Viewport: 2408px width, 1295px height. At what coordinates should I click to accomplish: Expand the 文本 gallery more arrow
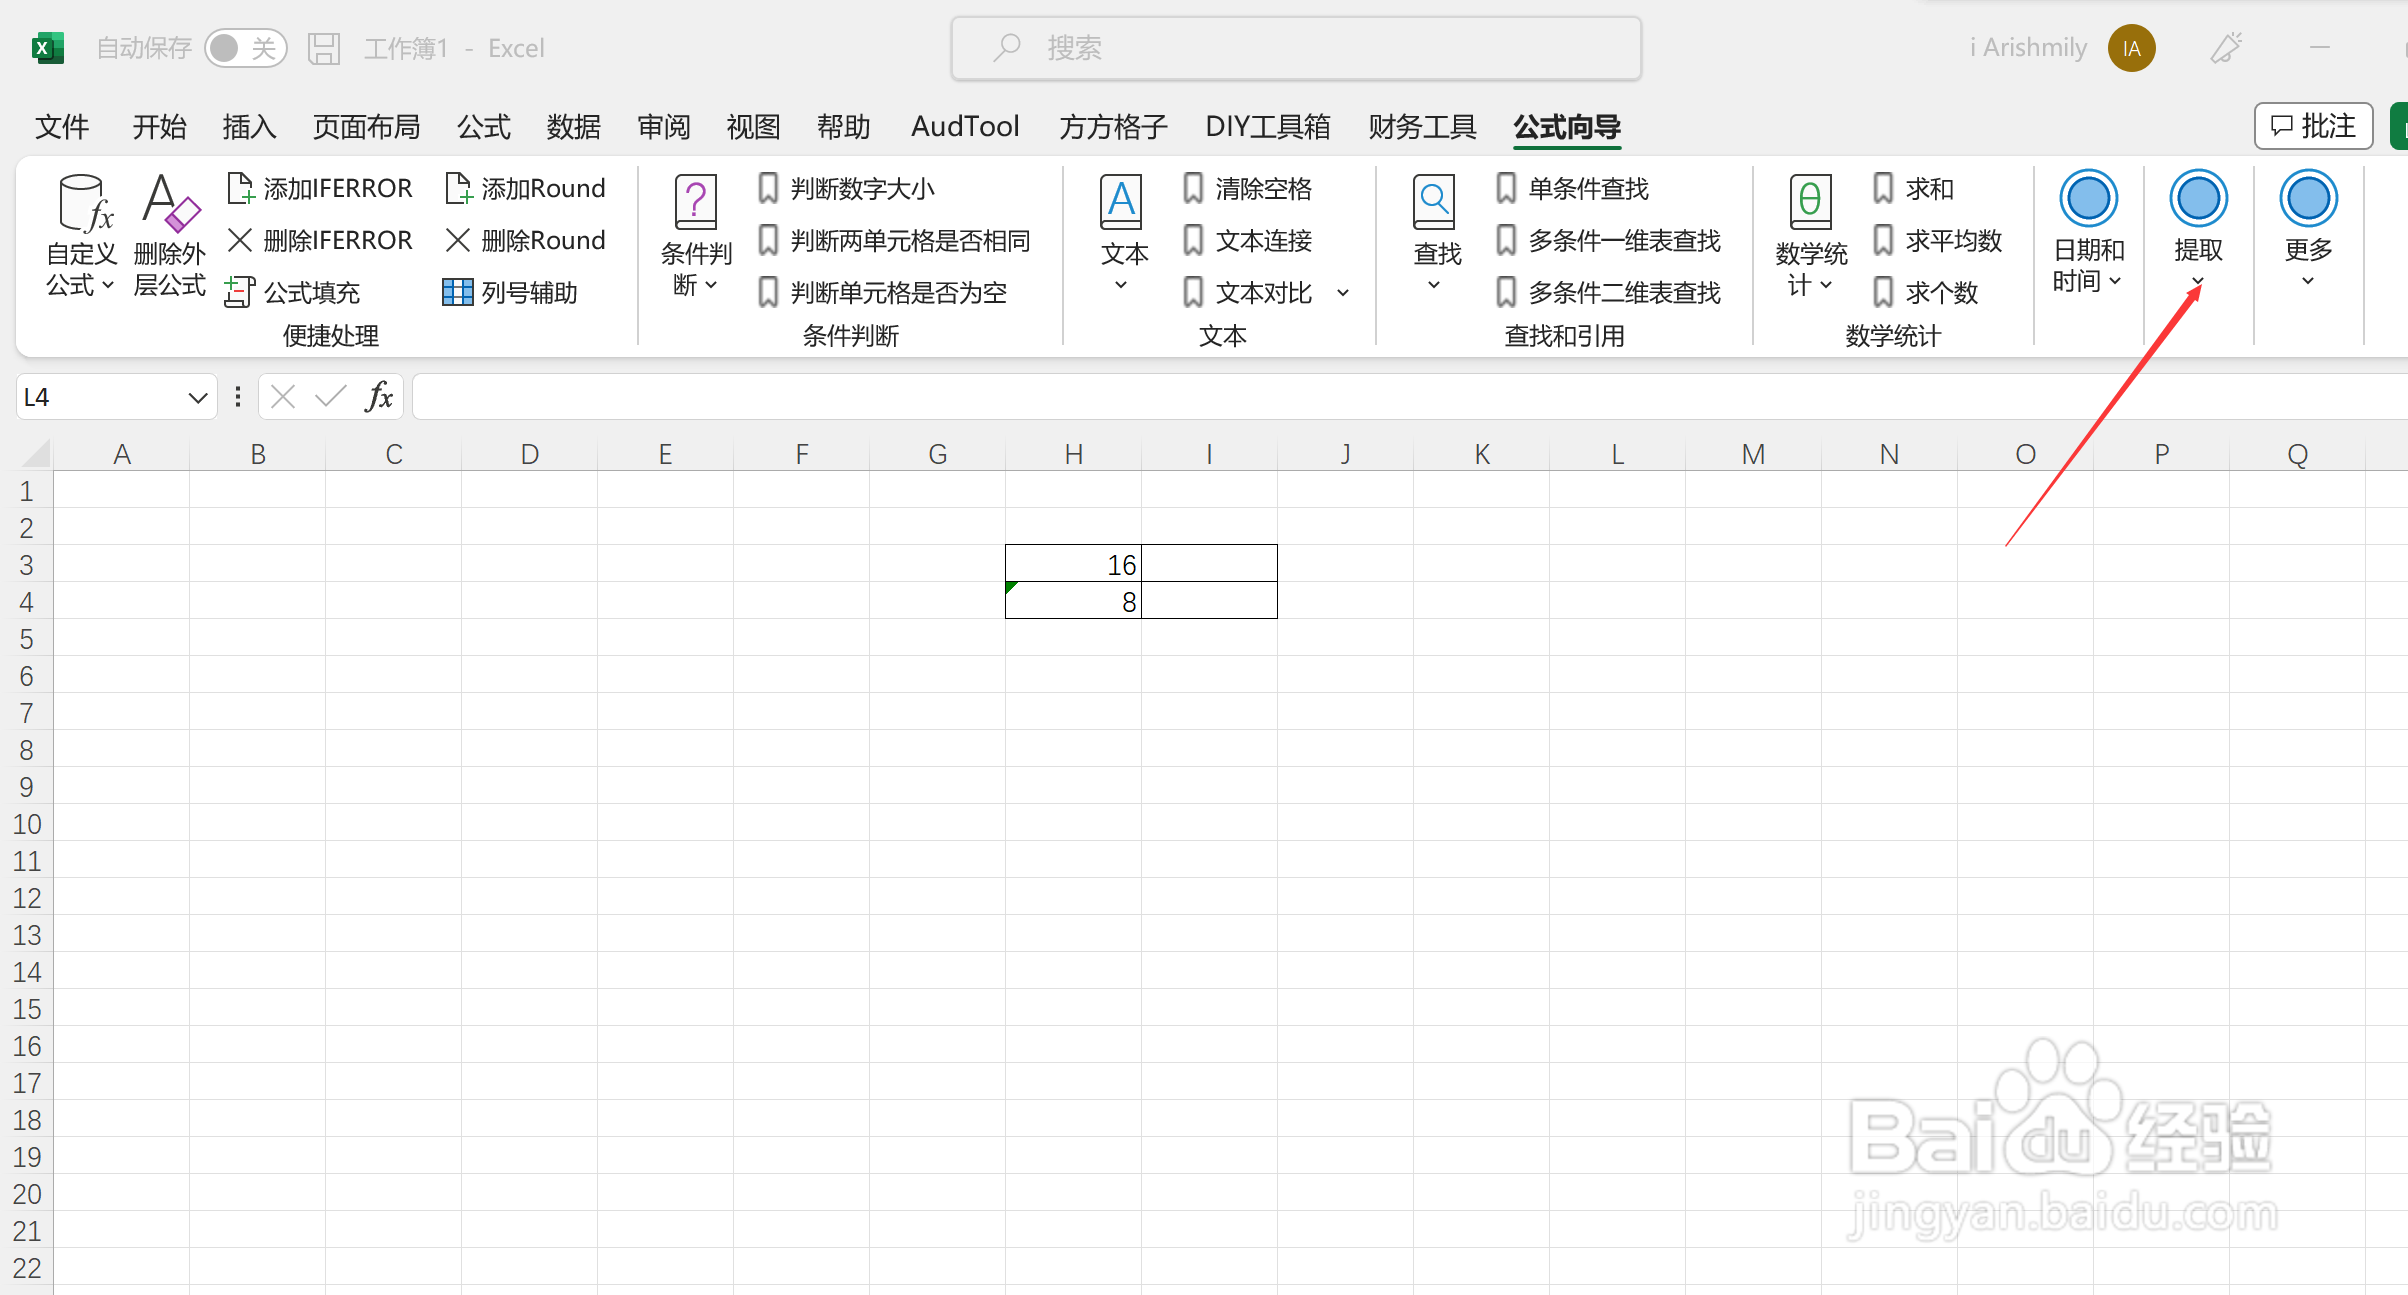1343,293
